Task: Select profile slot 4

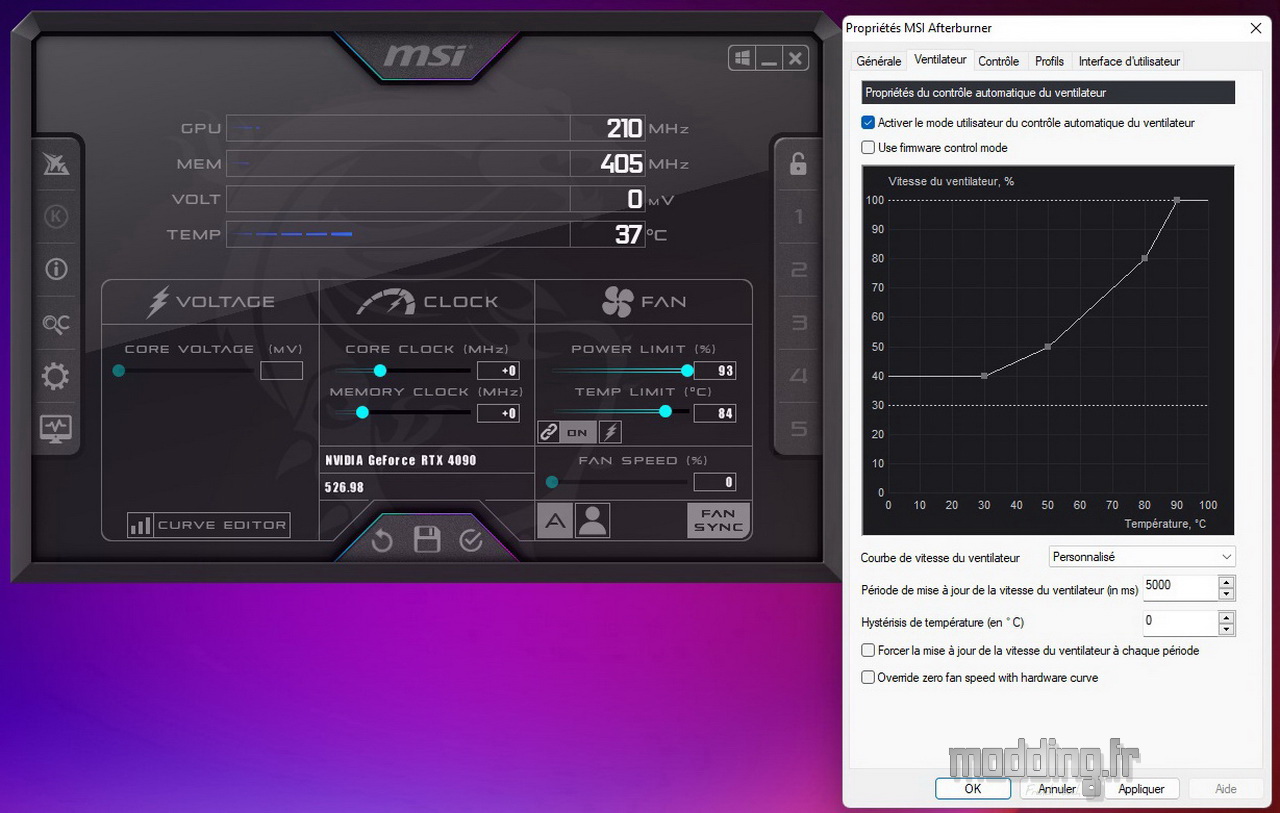Action: (798, 376)
